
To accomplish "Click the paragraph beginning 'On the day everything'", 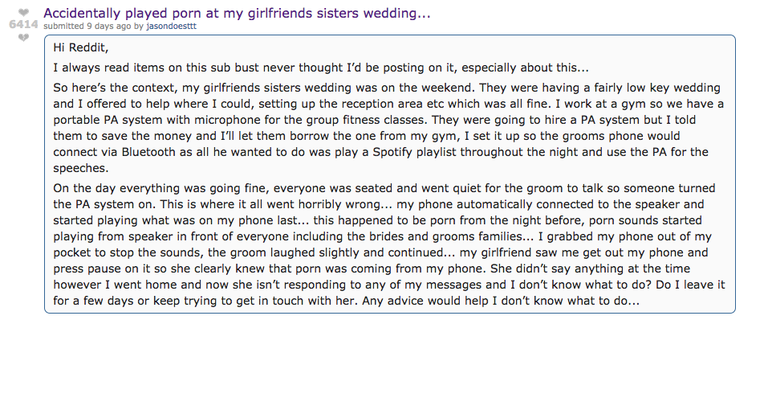I will coord(389,244).
